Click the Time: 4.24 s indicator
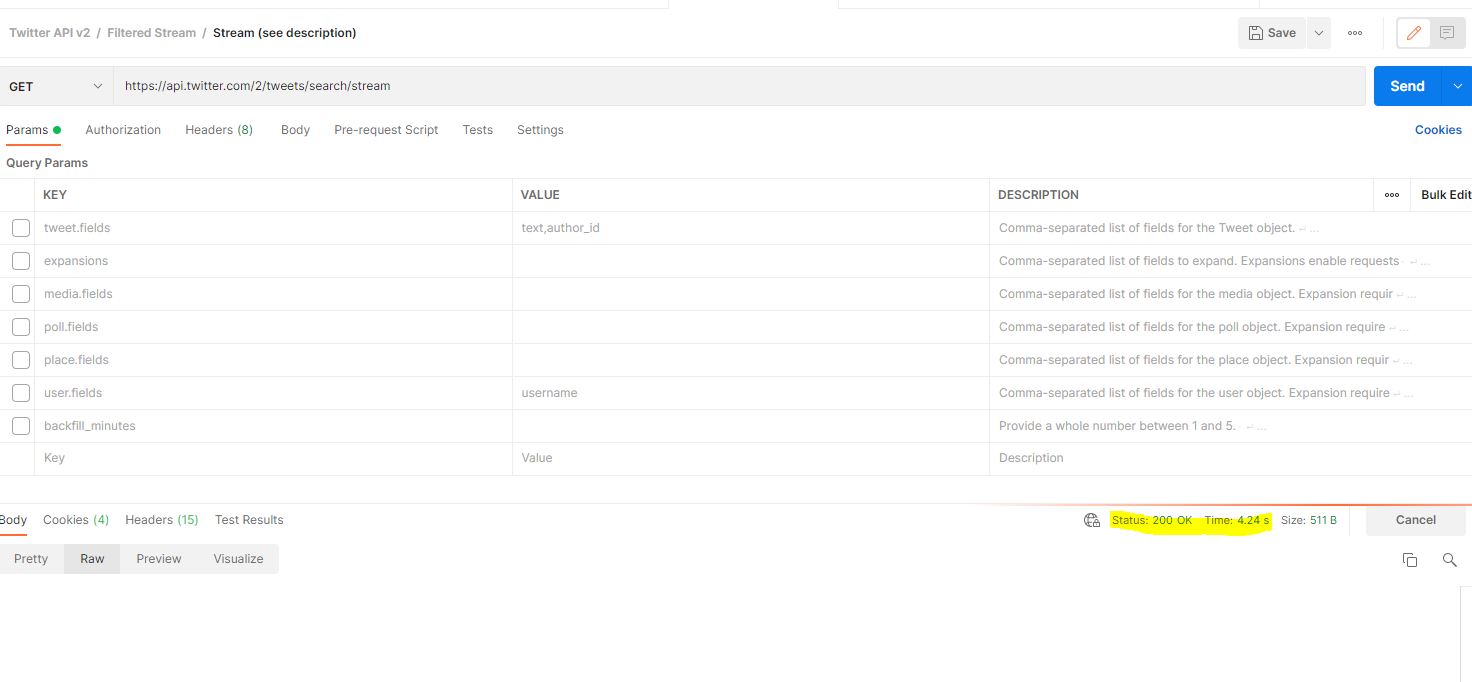Viewport: 1472px width, 682px height. click(x=1237, y=520)
